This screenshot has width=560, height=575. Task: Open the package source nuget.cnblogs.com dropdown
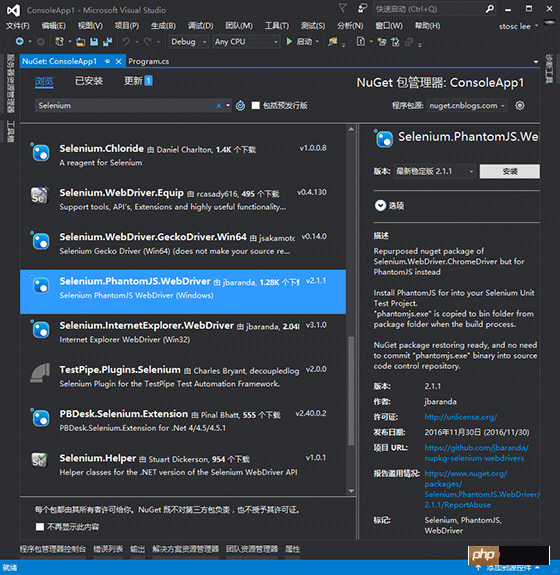click(467, 106)
